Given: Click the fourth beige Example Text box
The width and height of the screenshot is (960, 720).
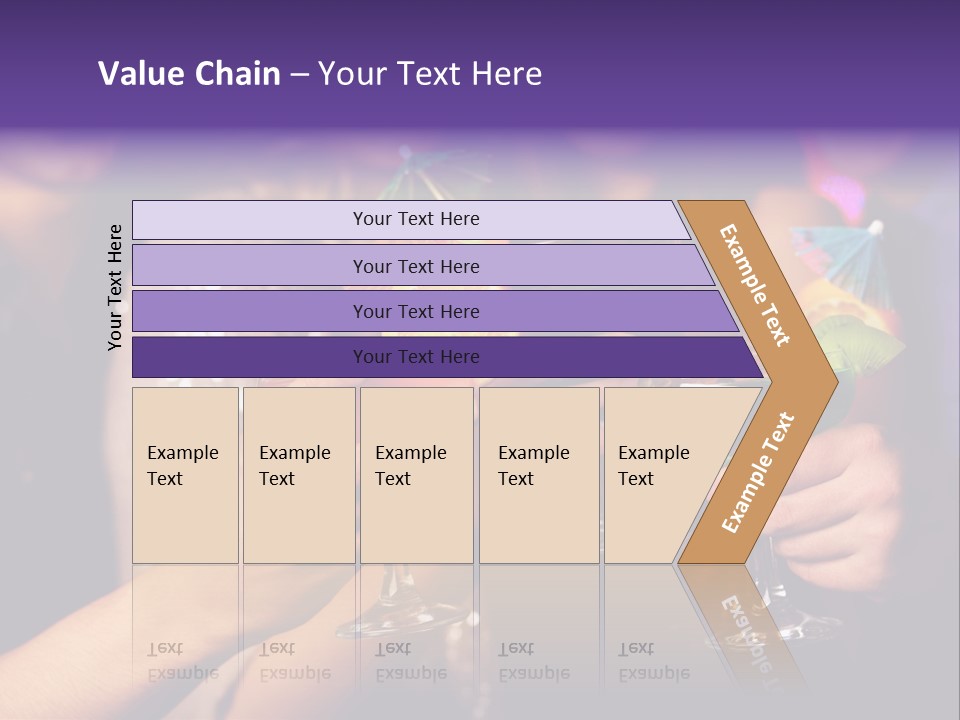Looking at the screenshot, I should pos(538,474).
